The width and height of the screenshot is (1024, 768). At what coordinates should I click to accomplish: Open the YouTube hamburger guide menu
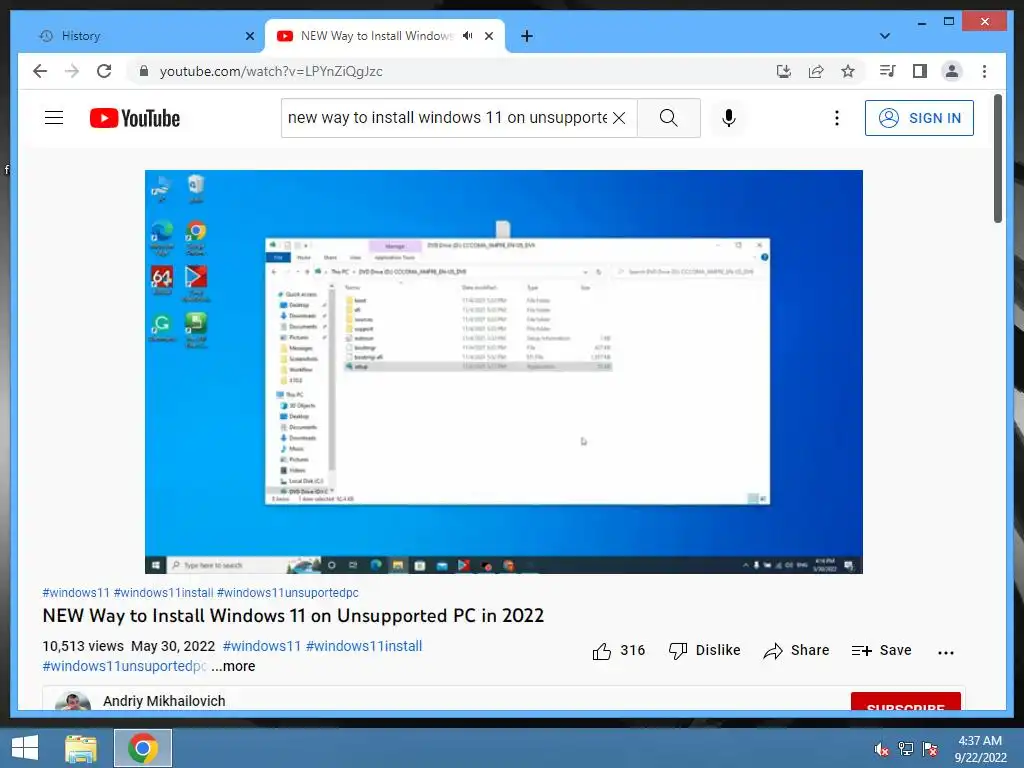coord(54,118)
